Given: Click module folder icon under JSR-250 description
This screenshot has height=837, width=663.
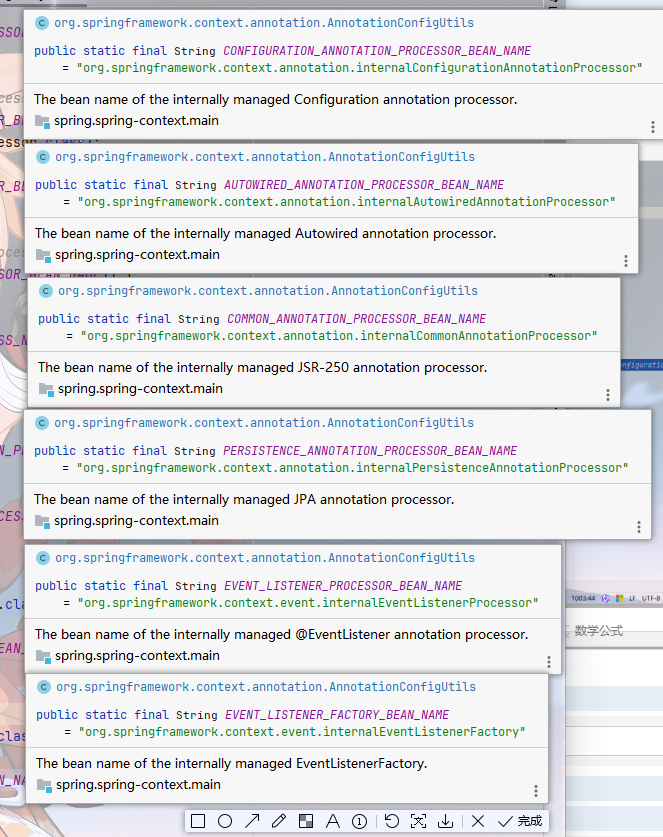Looking at the screenshot, I should pyautogui.click(x=46, y=389).
